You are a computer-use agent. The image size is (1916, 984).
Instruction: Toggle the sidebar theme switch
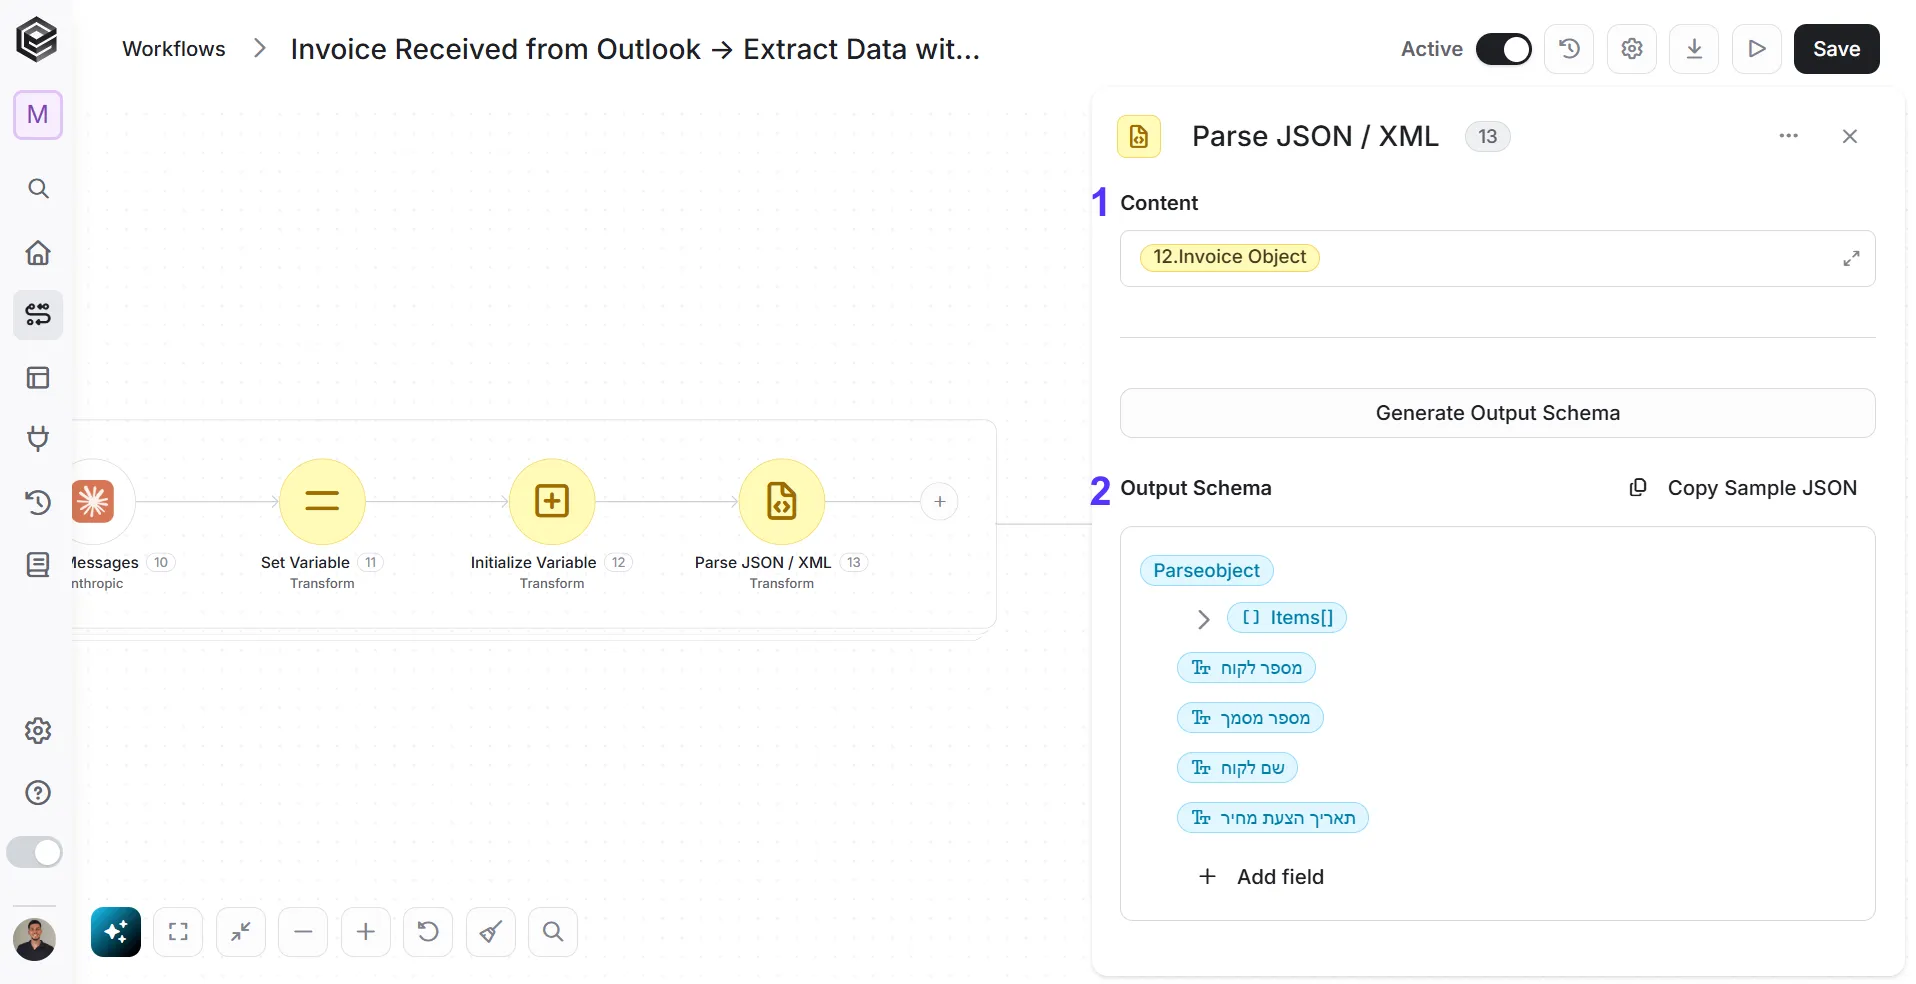(x=35, y=852)
